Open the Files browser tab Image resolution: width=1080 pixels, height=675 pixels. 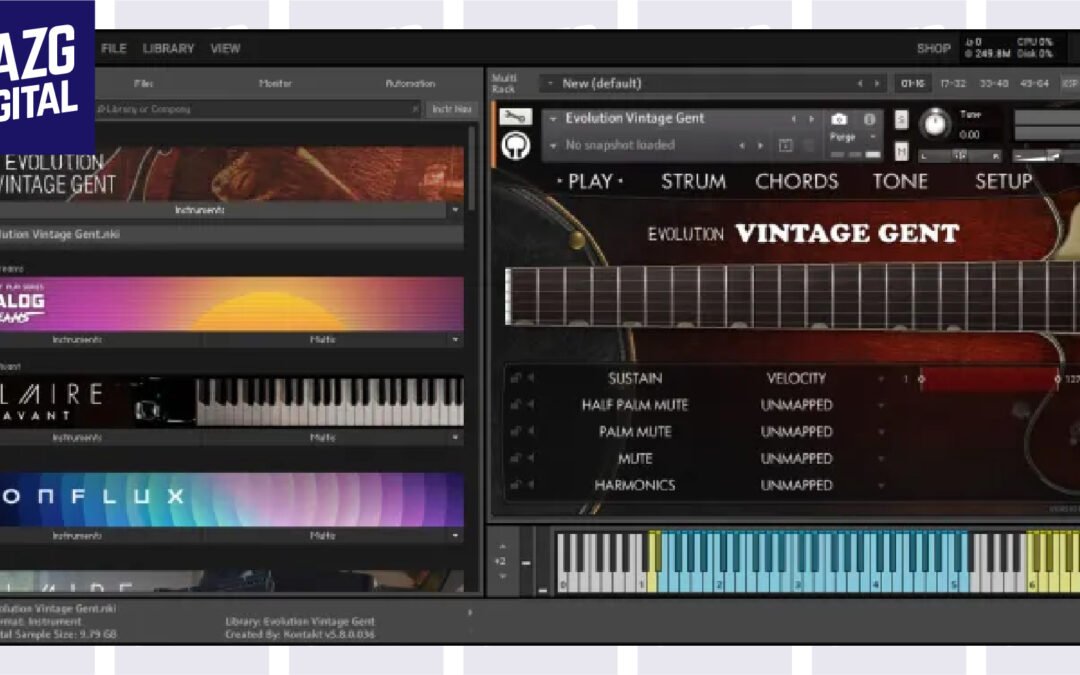(143, 83)
